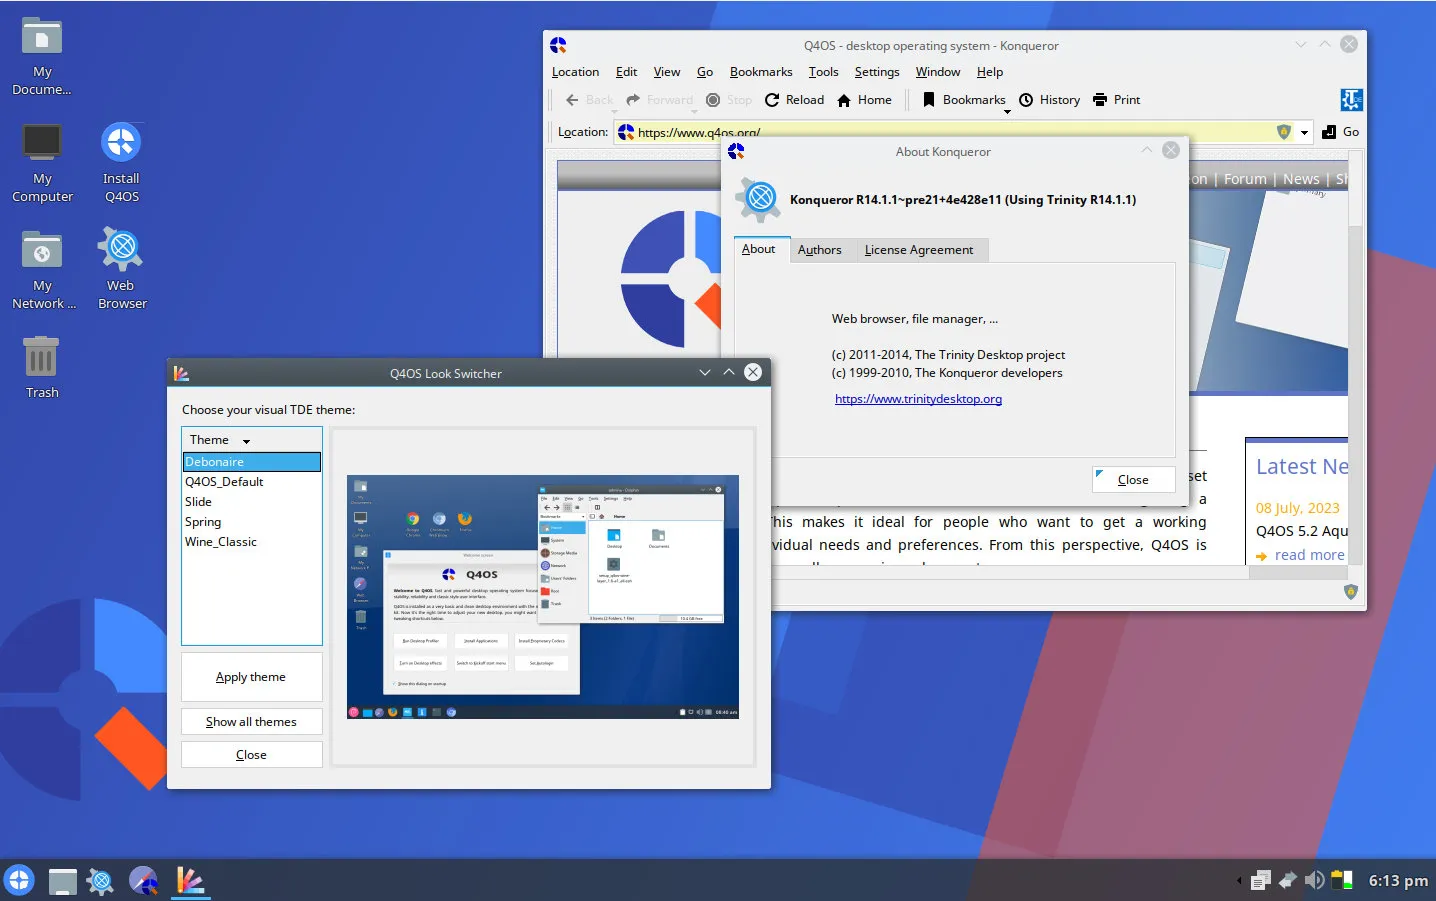Open volume speaker tray icon
Viewport: 1436px width, 901px height.
(x=1315, y=880)
